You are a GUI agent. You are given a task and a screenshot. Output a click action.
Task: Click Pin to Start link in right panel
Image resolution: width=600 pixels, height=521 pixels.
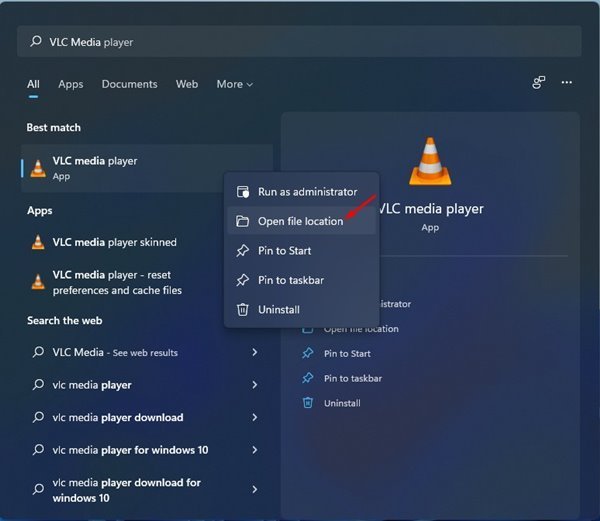pyautogui.click(x=347, y=354)
